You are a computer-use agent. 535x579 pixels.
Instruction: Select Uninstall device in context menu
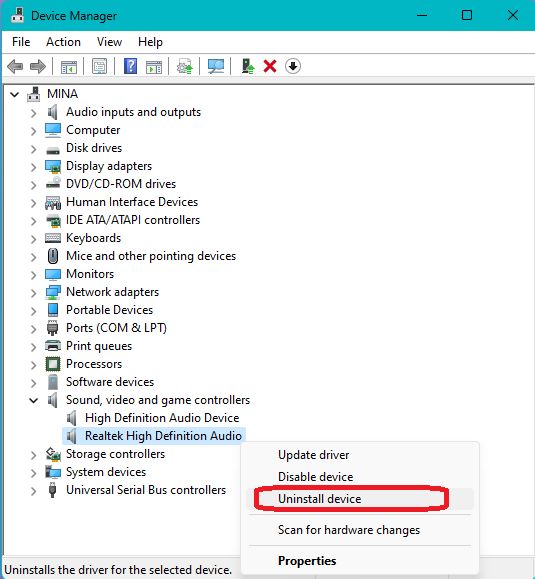(x=319, y=499)
